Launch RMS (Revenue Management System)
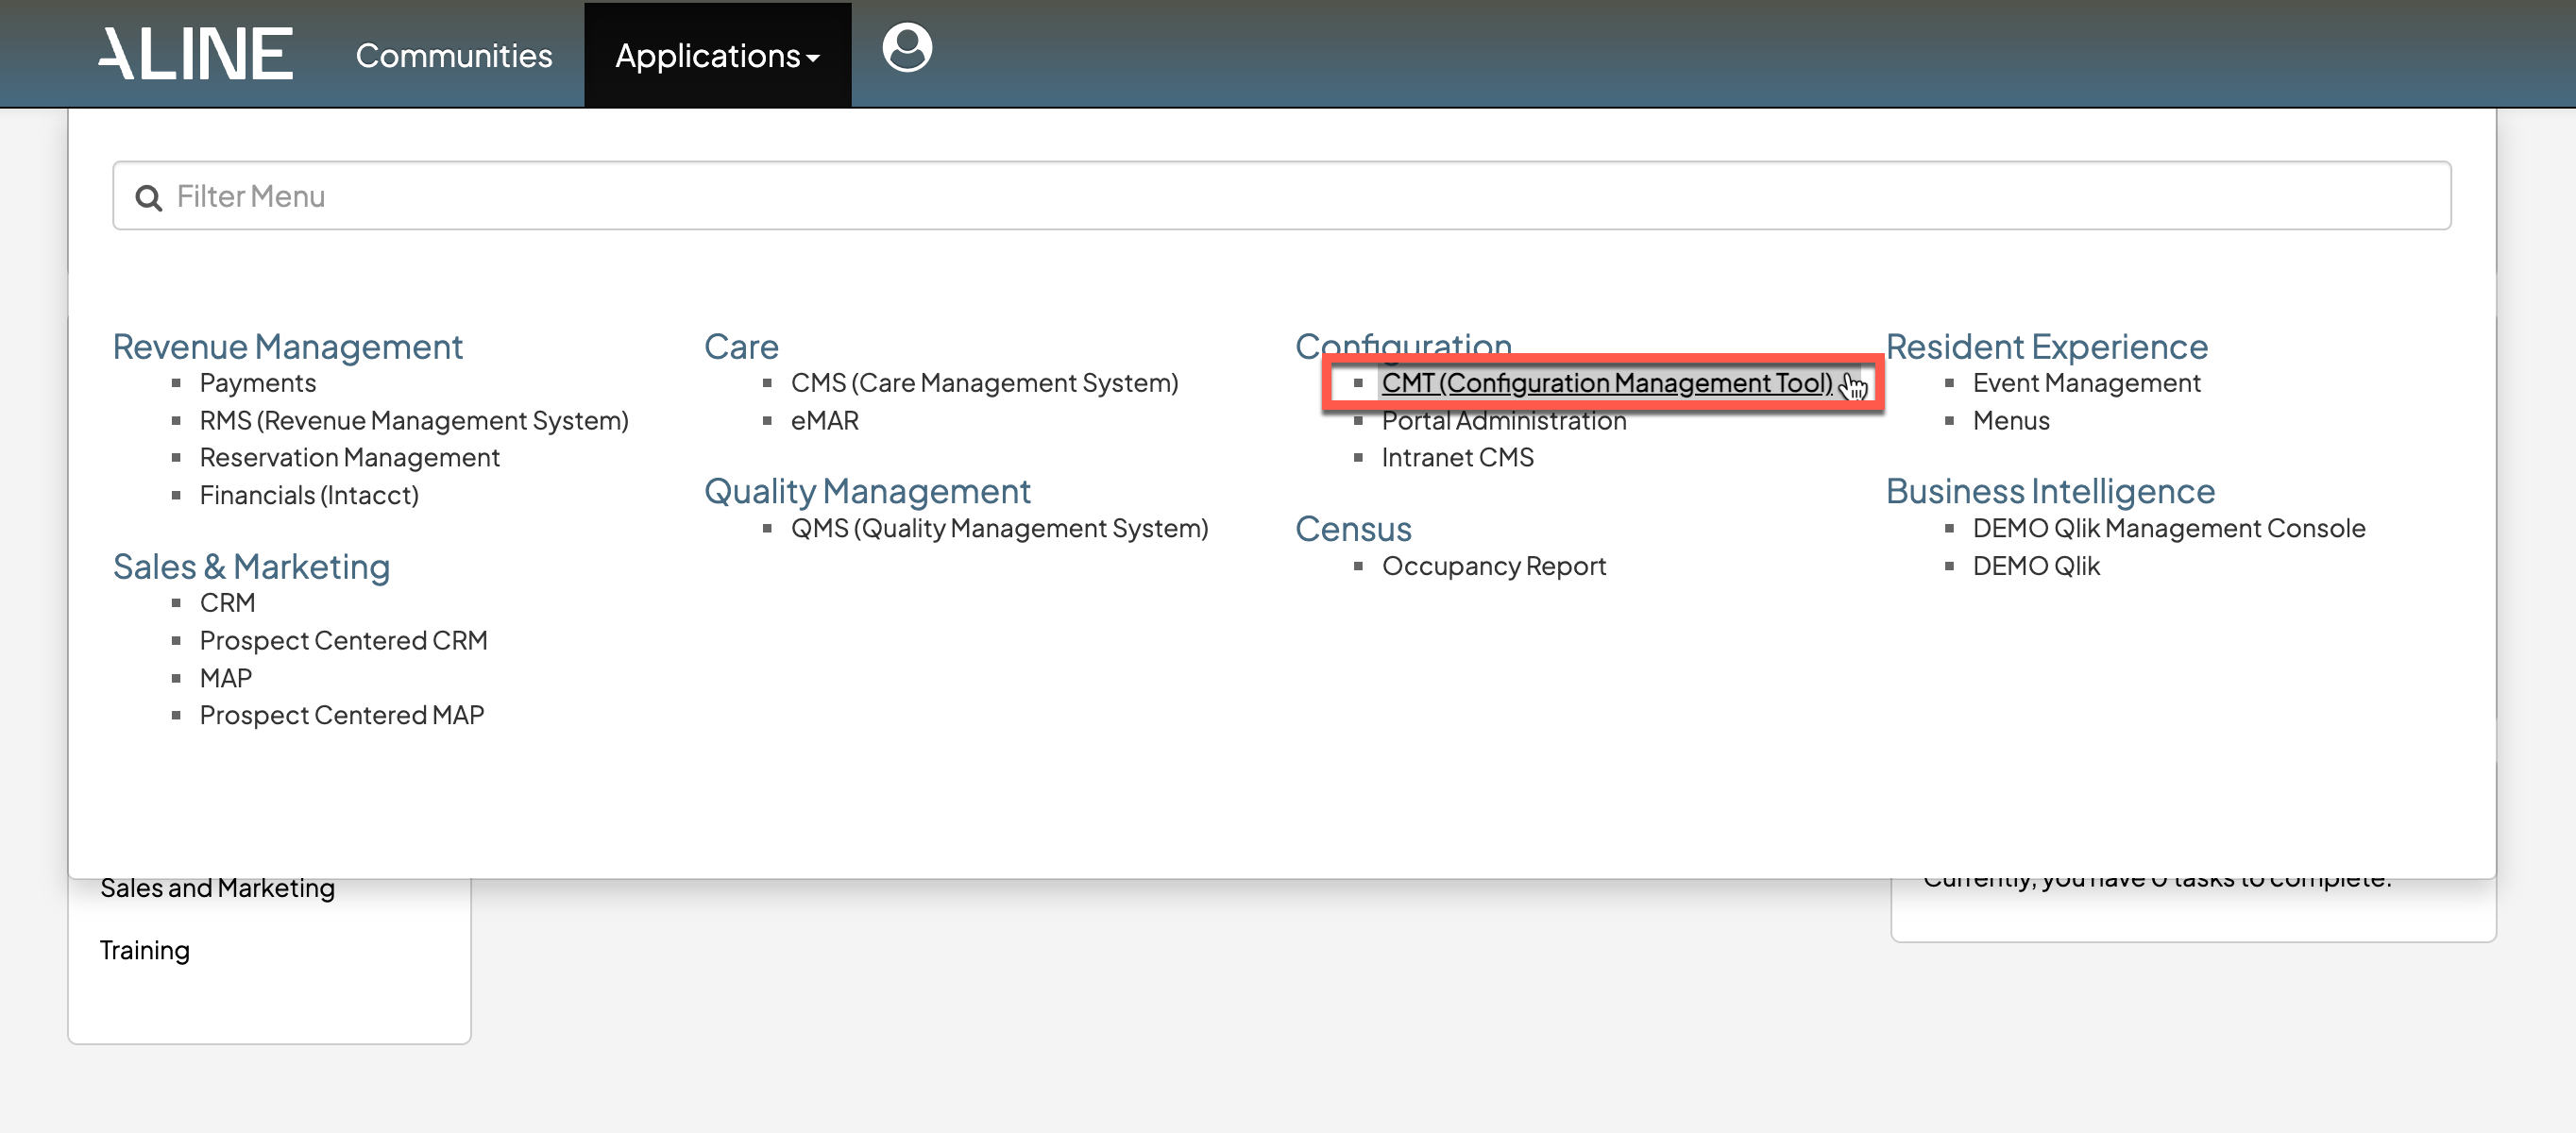2576x1133 pixels. click(x=413, y=421)
